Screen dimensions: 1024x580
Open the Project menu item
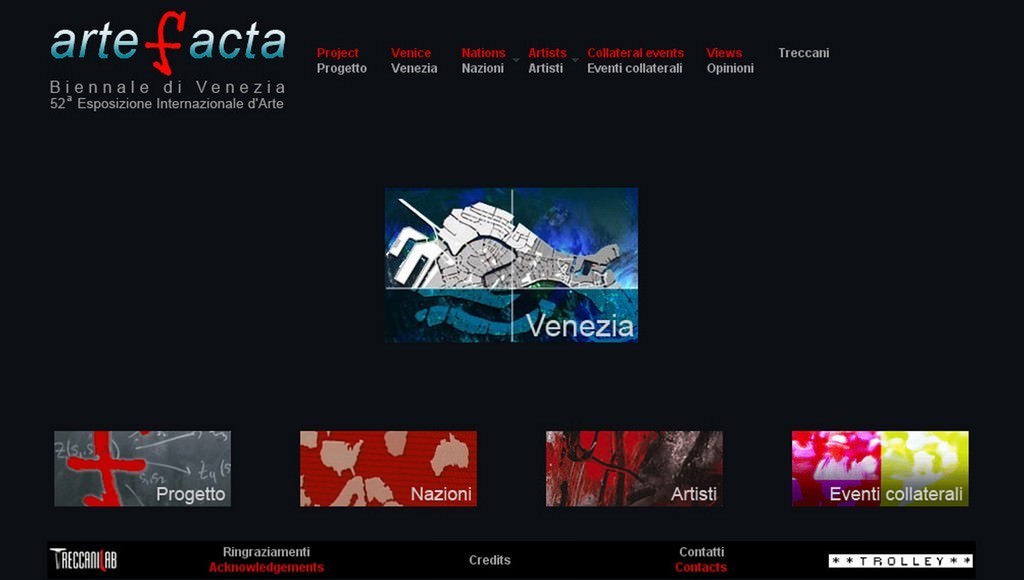pos(338,53)
